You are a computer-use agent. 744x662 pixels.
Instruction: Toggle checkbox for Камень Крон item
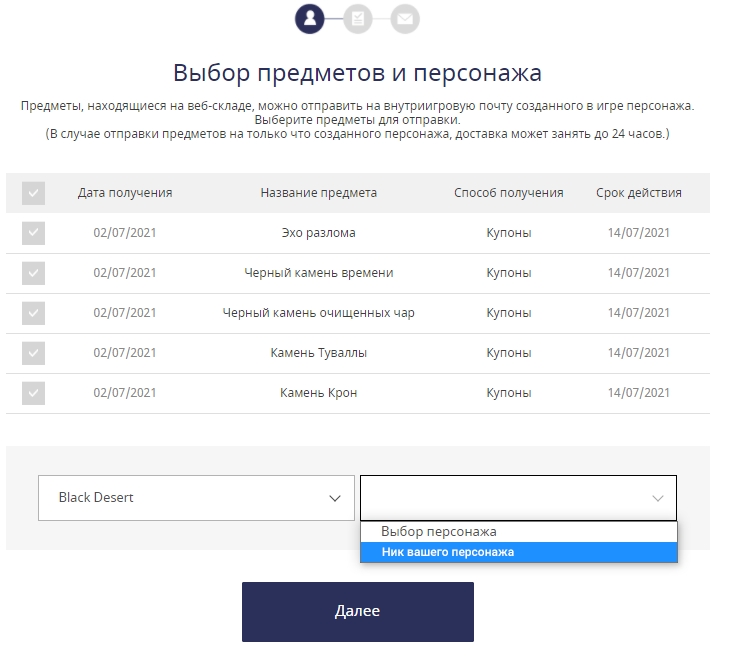34,393
